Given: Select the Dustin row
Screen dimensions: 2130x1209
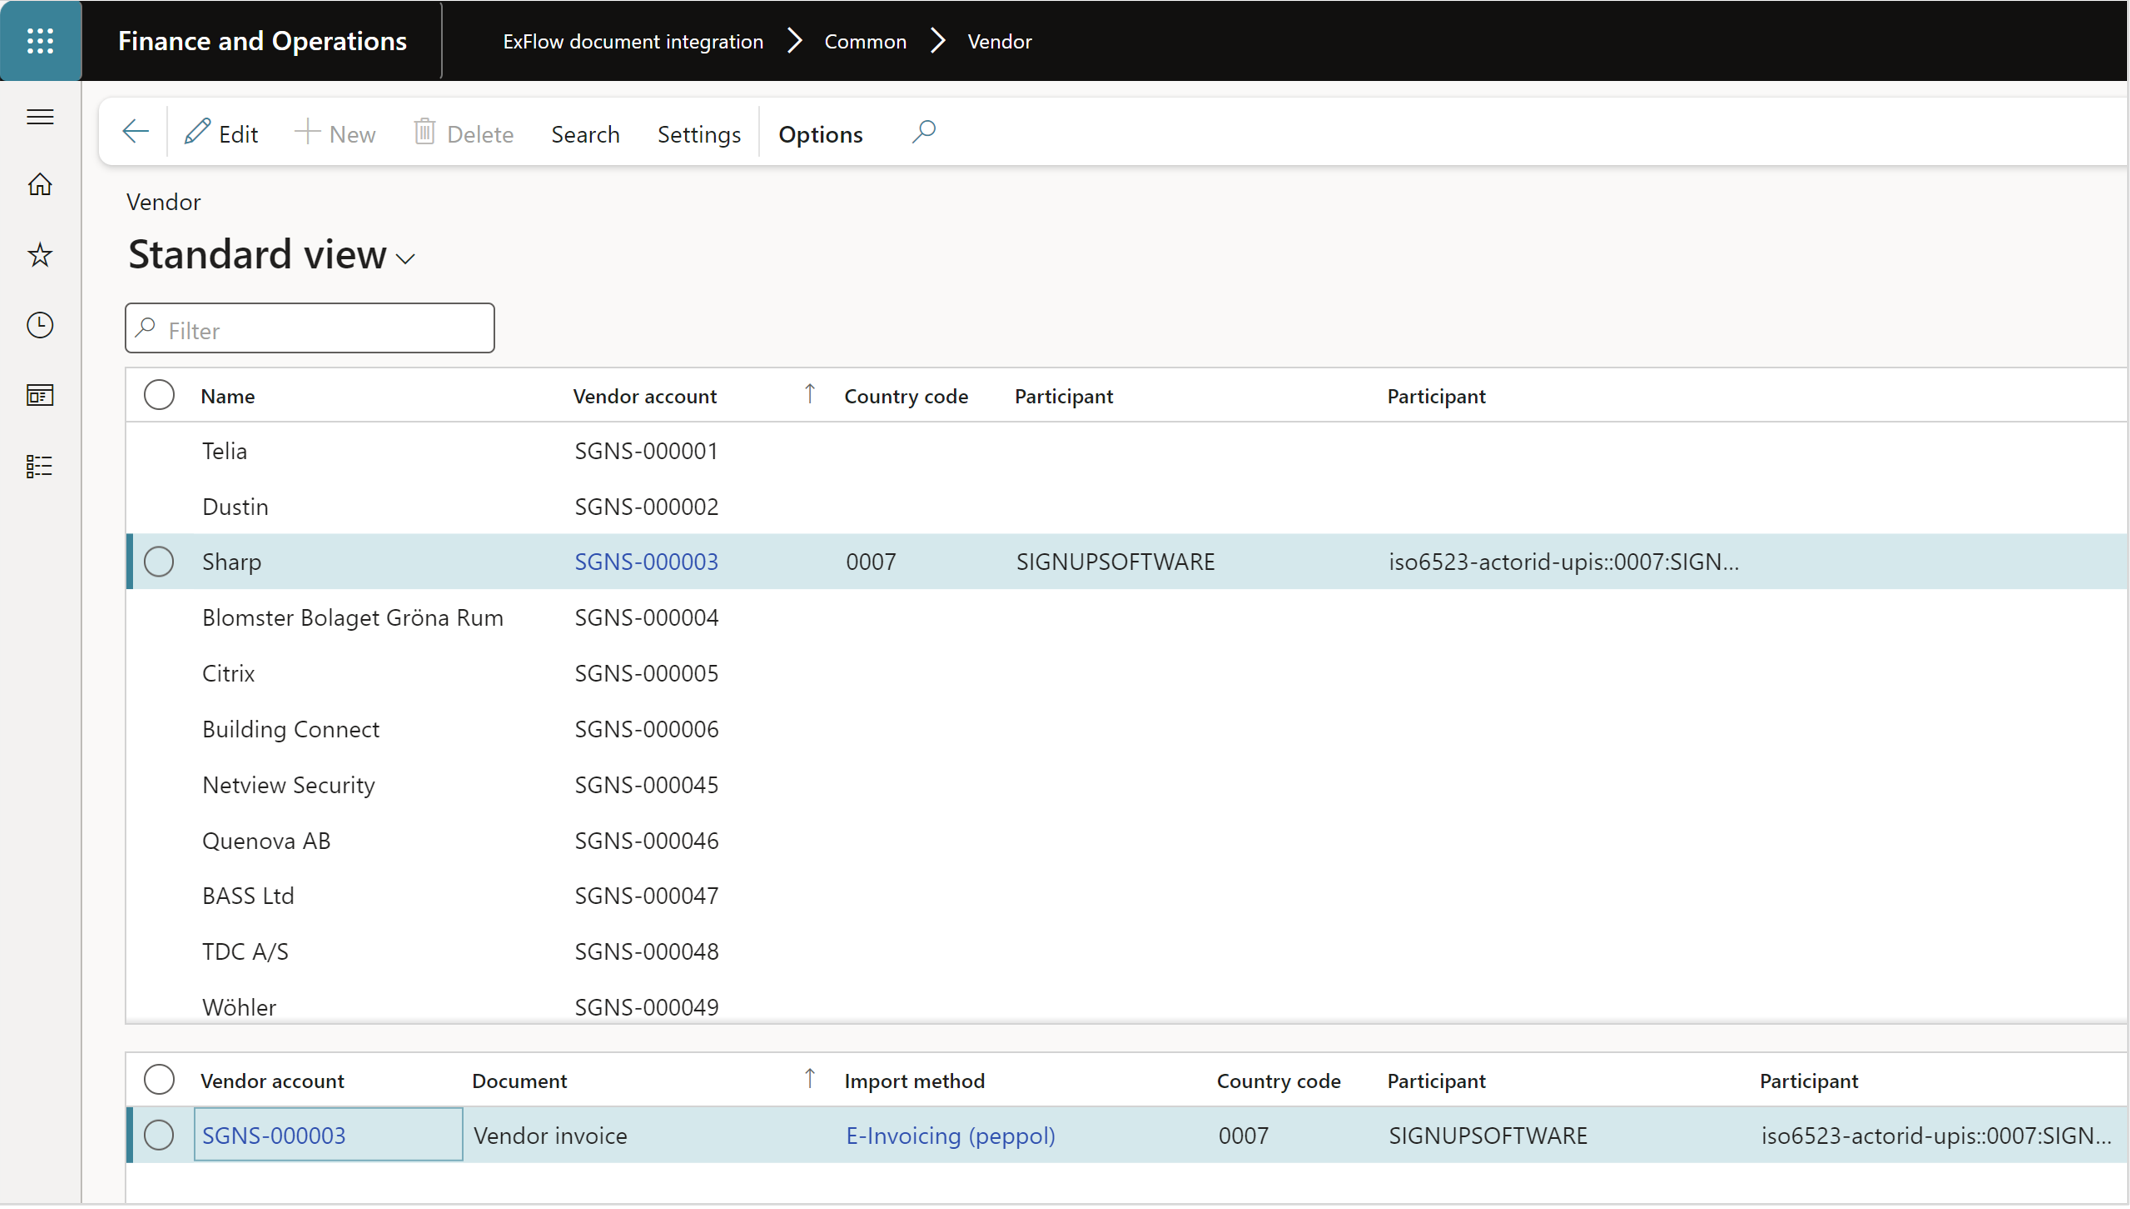Looking at the screenshot, I should coord(1126,507).
